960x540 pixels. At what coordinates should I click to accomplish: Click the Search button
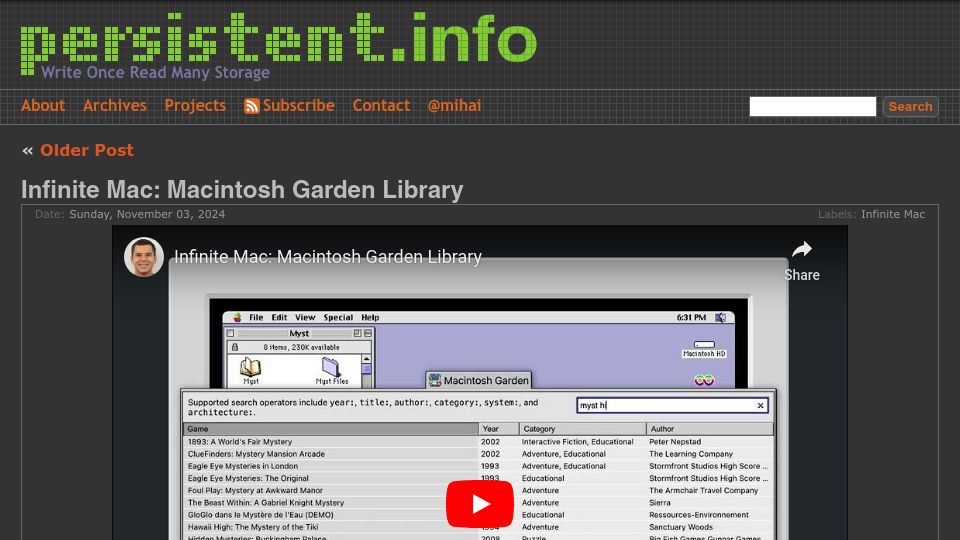(x=910, y=107)
